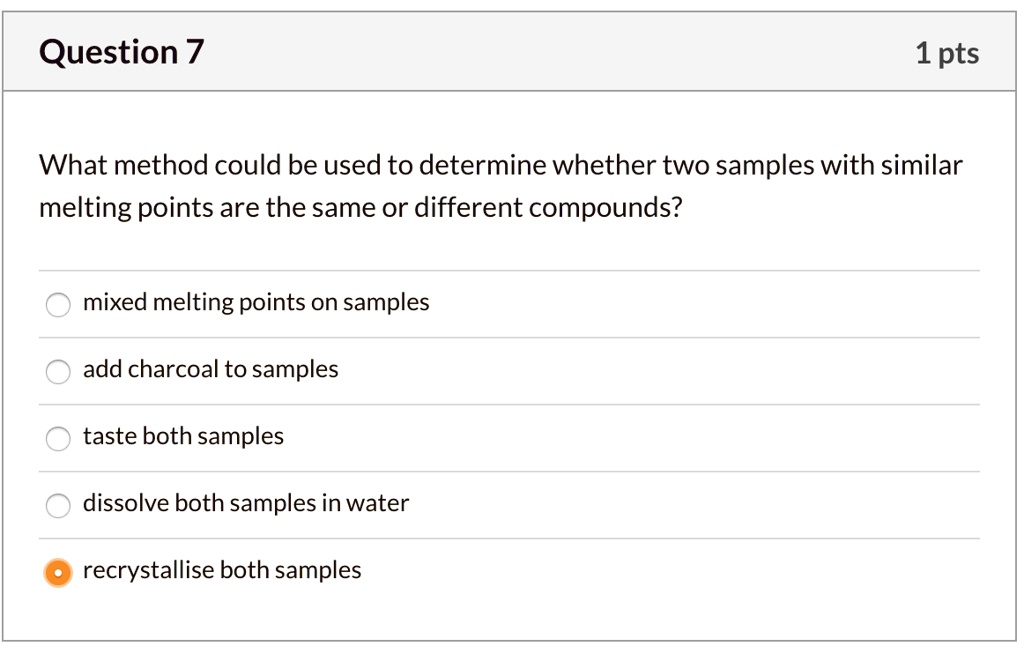
Task: Mark the "dissolve both samples in water" radio button
Action: [58, 506]
